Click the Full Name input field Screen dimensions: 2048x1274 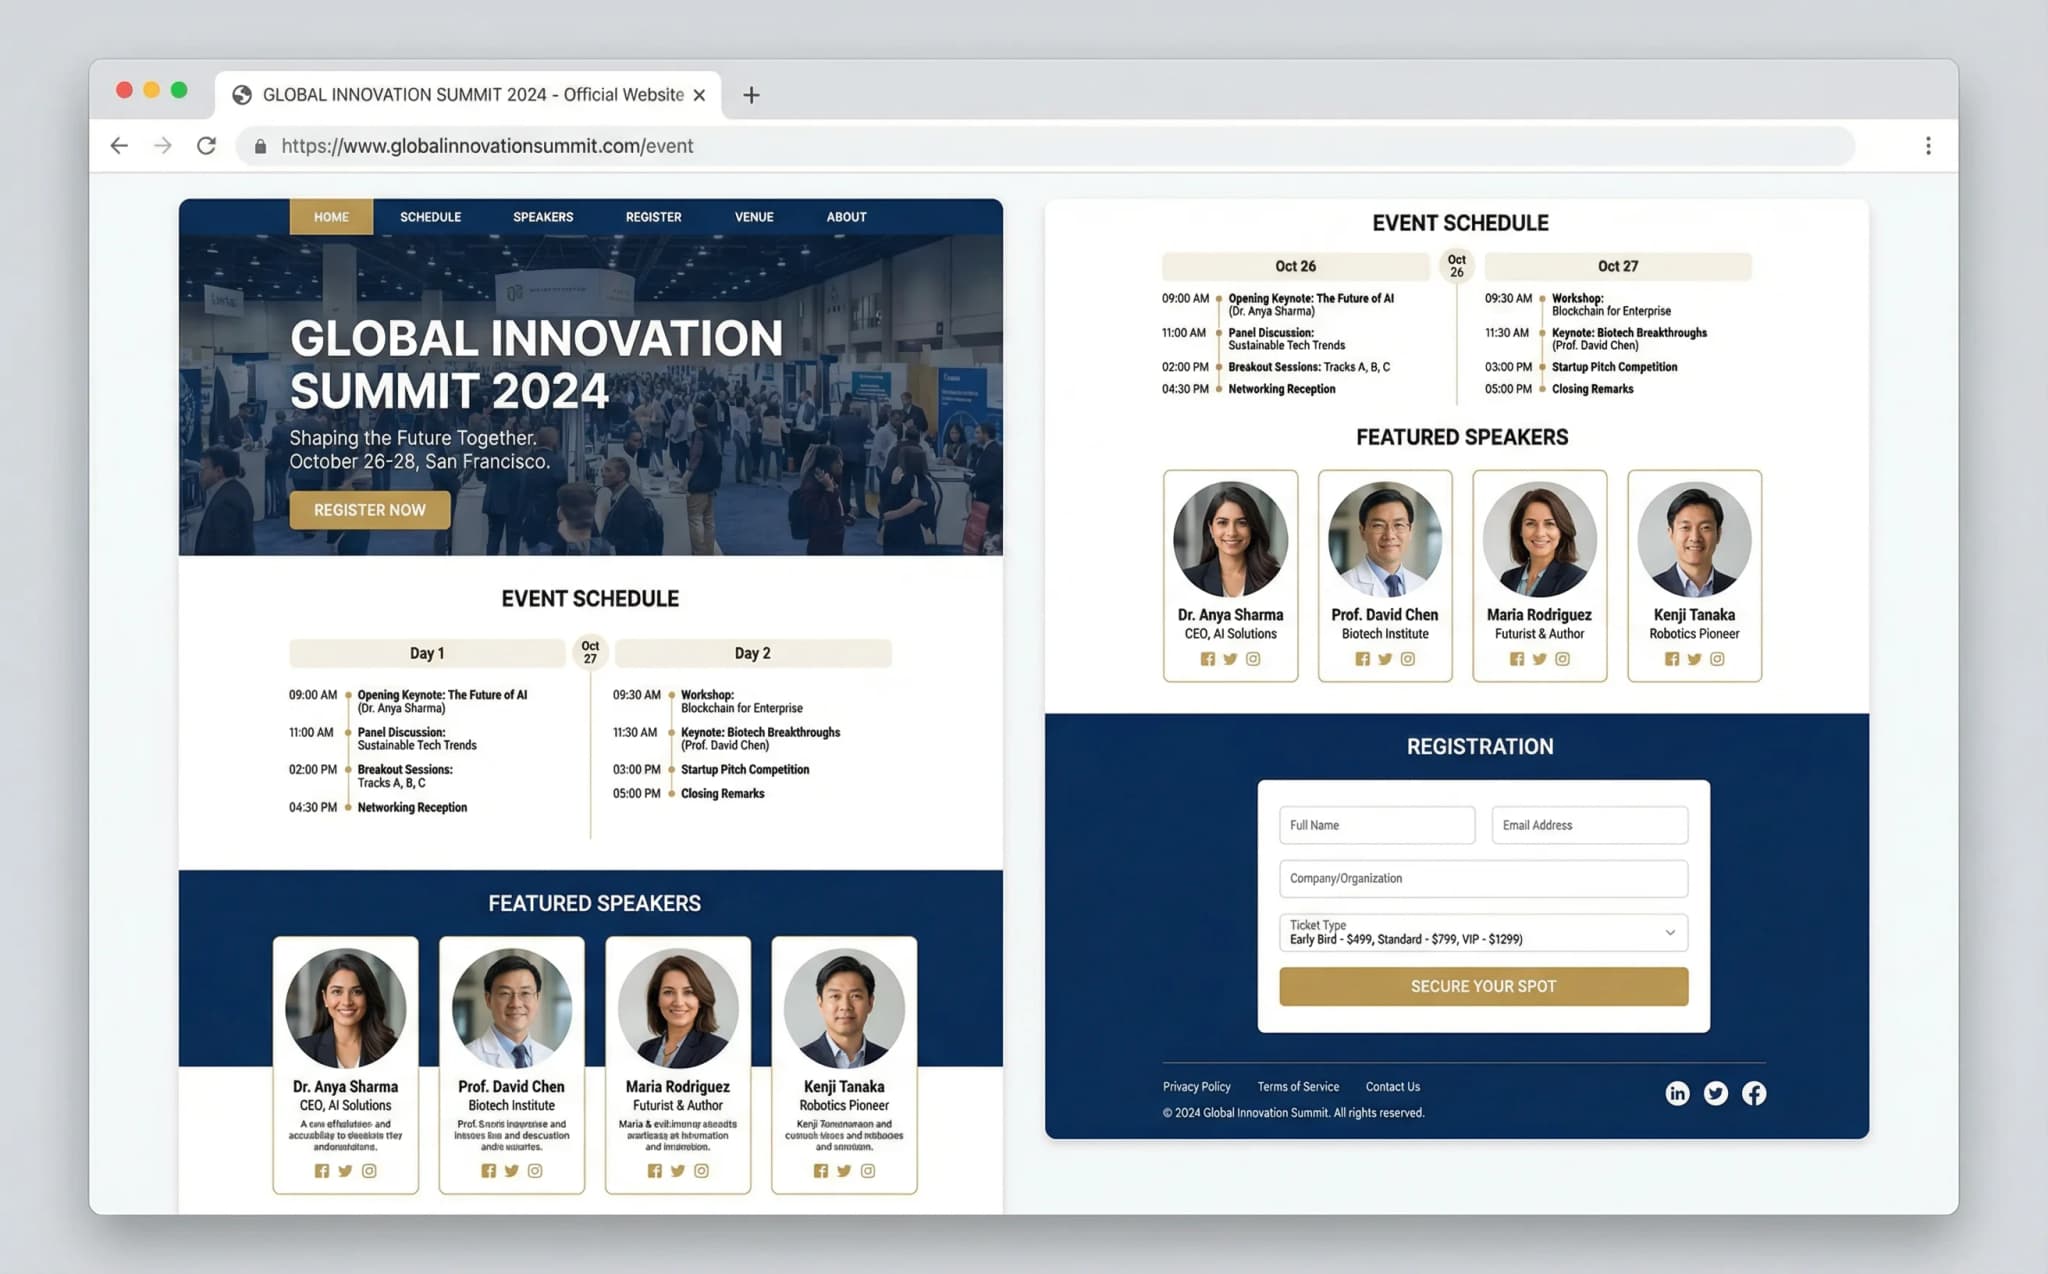[1377, 824]
